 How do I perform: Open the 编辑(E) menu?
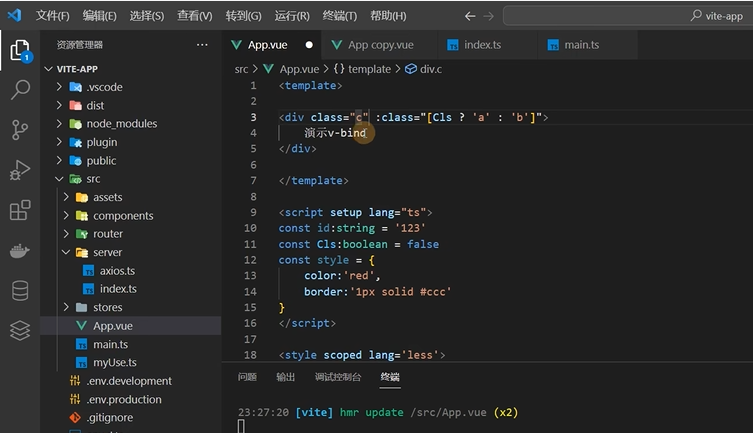tap(99, 16)
